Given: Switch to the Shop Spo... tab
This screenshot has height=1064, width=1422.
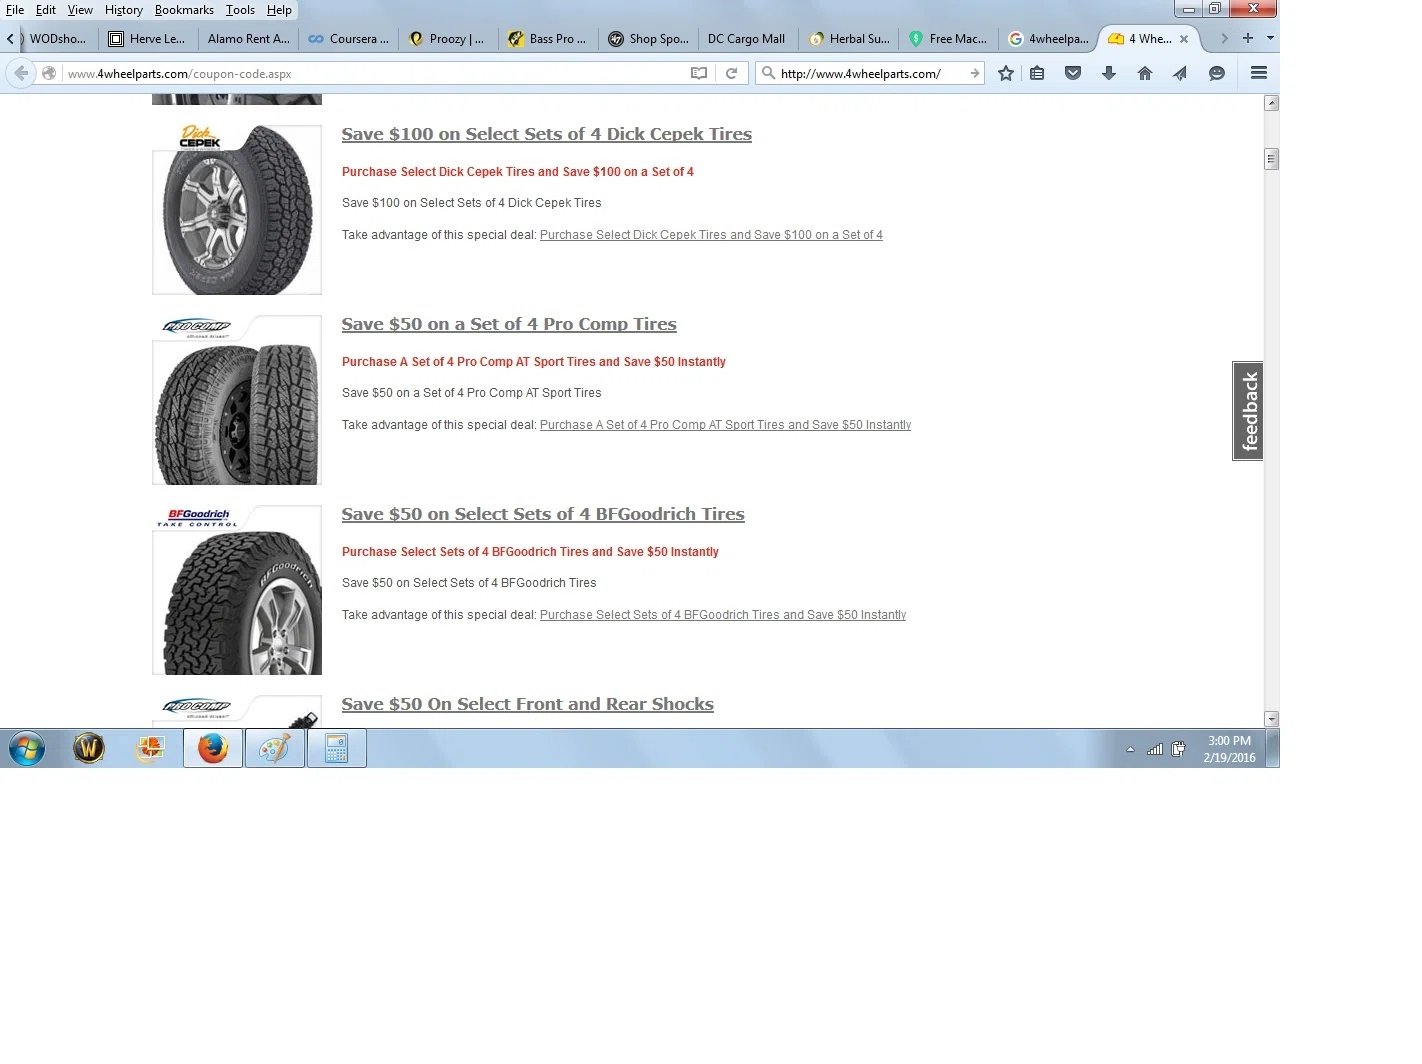Looking at the screenshot, I should pos(648,39).
